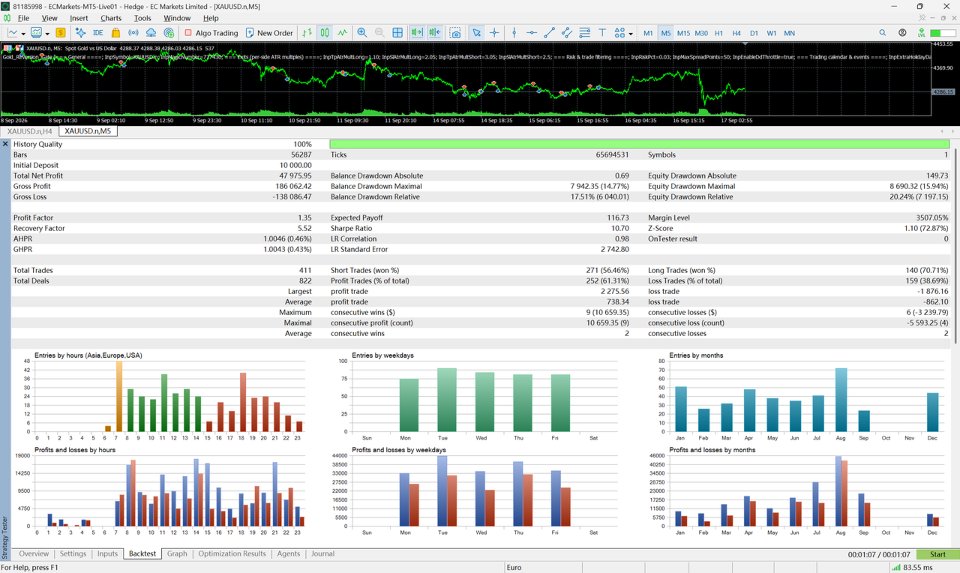
Task: Switch to the XAUUSD.n,H4 chart tab
Action: click(29, 131)
